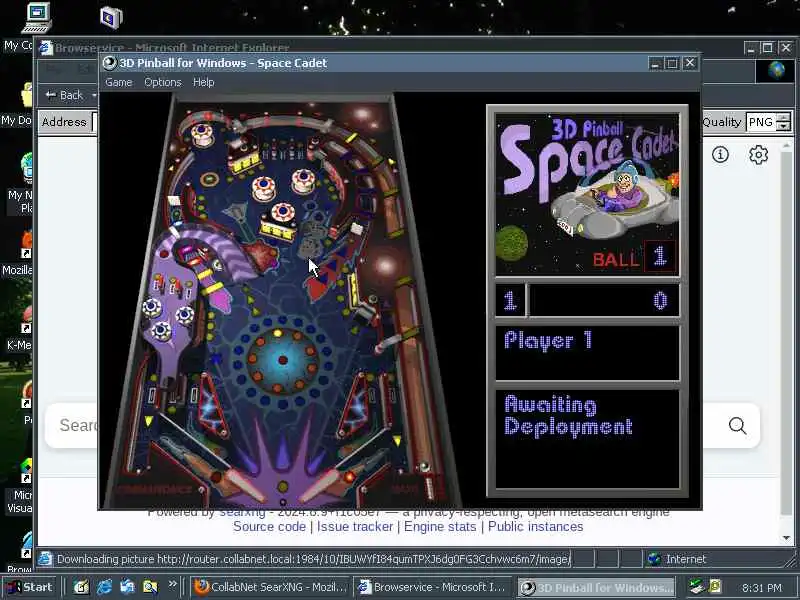Viewport: 800px width, 600px height.
Task: Click the Space Cadet logo artwork
Action: (x=587, y=194)
